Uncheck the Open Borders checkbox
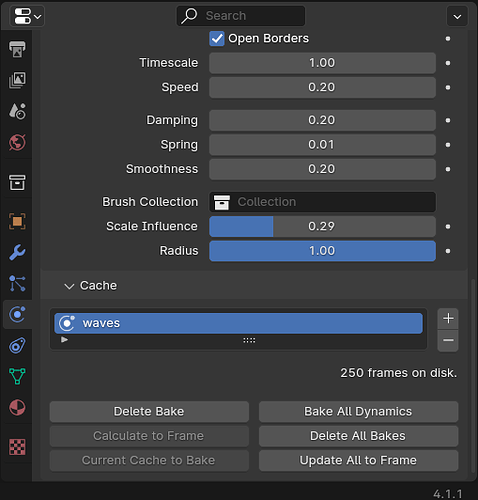The image size is (478, 500). click(217, 39)
